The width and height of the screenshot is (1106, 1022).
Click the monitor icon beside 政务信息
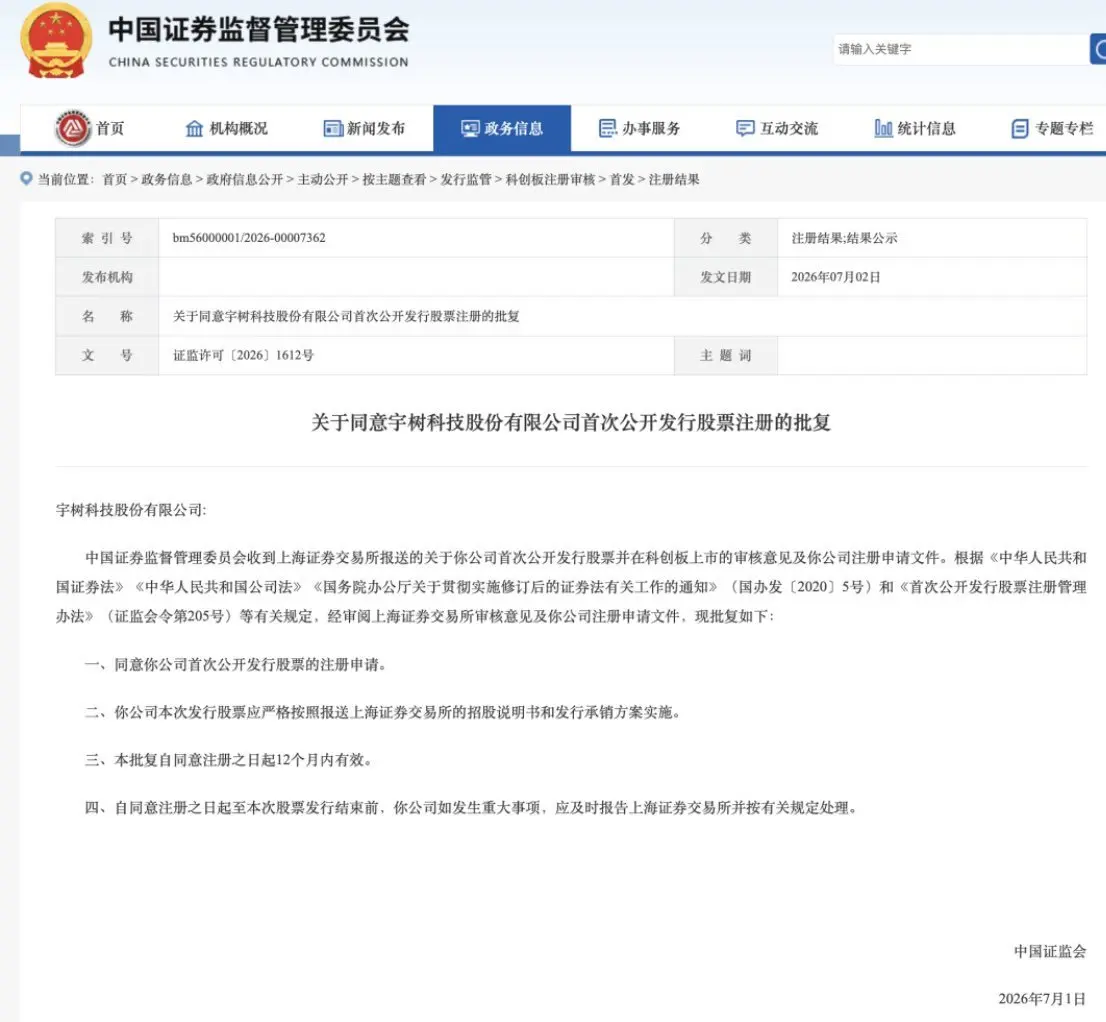pyautogui.click(x=470, y=128)
